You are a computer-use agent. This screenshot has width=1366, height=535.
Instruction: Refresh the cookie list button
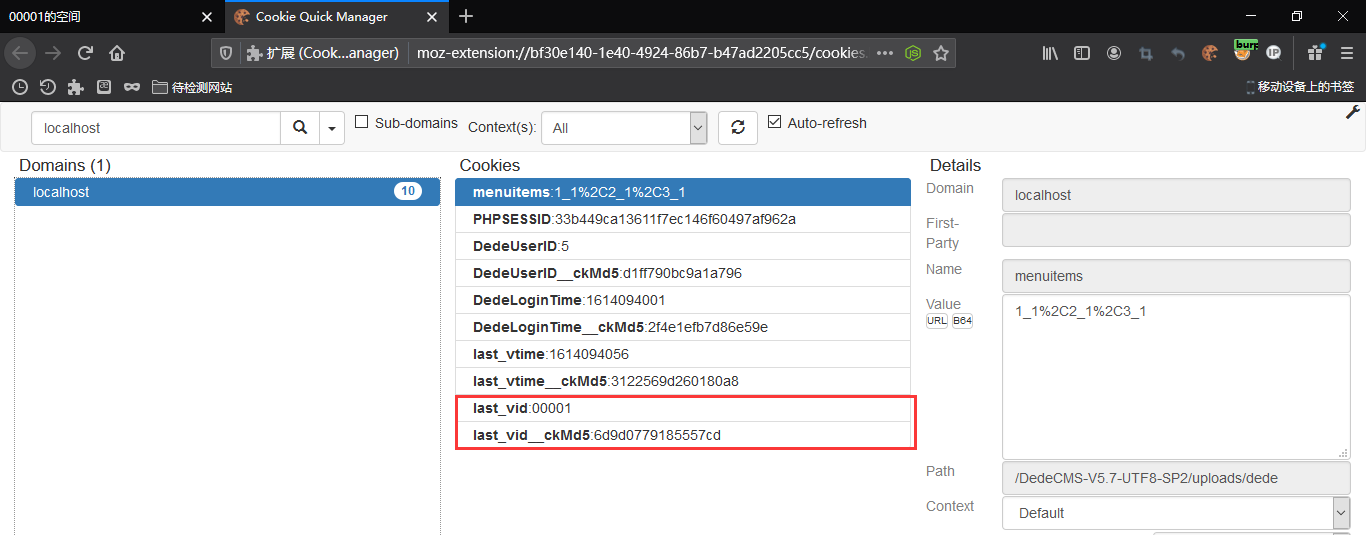(x=738, y=127)
